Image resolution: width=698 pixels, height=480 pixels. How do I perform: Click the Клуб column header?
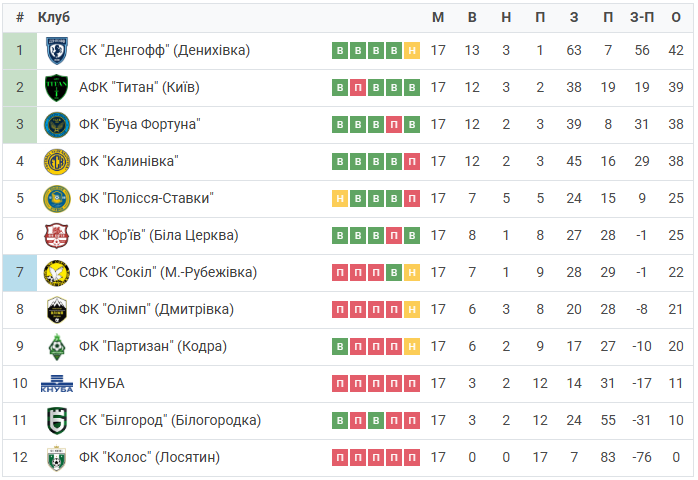[x=54, y=17]
